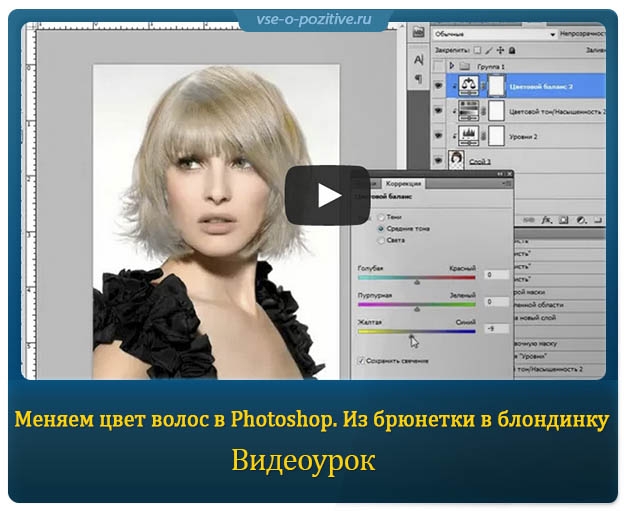
Task: Click the title "Меняем цвет волос в Photoshop"
Action: [173, 419]
